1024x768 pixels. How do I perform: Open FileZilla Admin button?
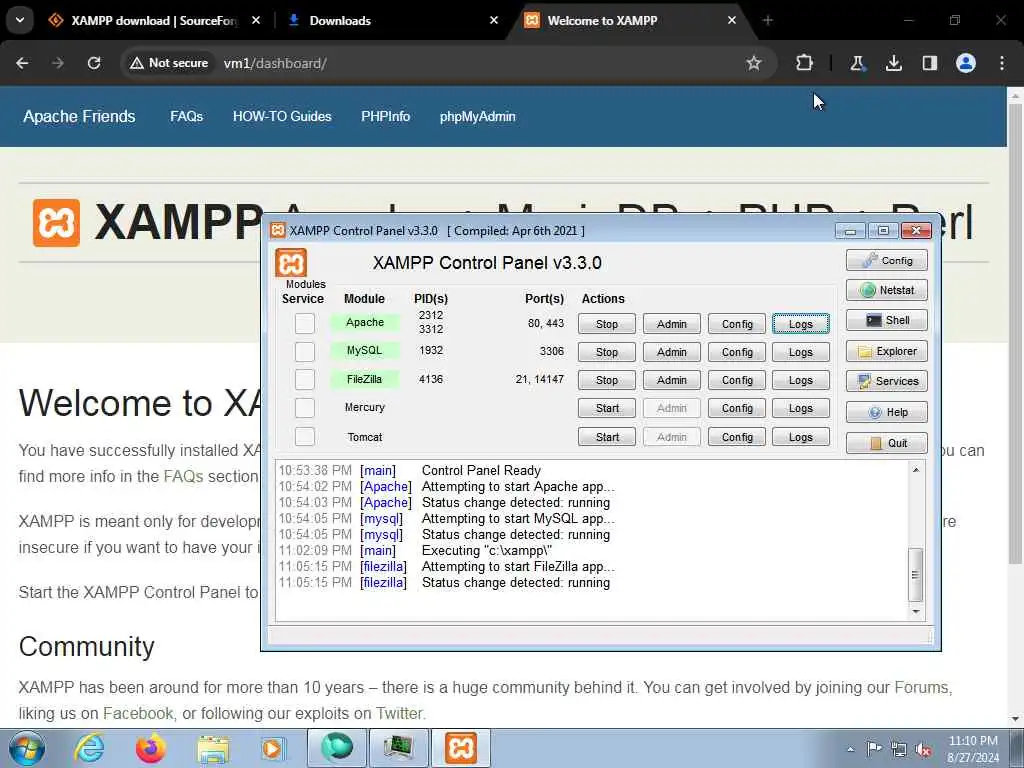pyautogui.click(x=671, y=380)
